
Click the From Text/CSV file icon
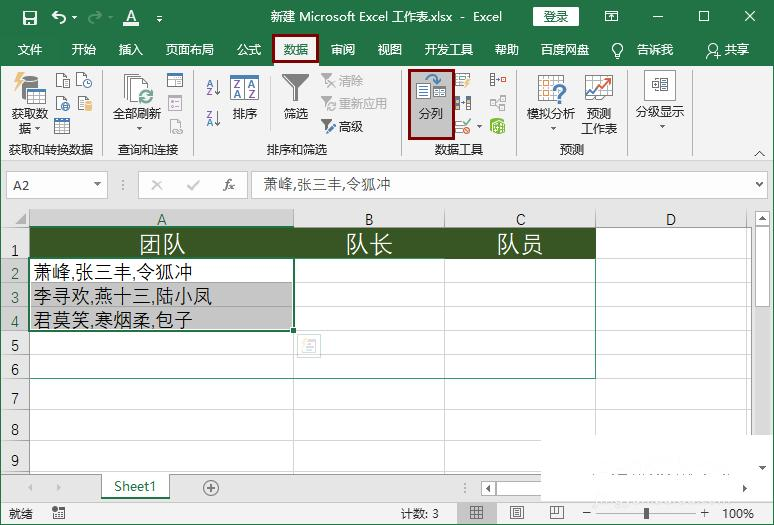pos(63,80)
